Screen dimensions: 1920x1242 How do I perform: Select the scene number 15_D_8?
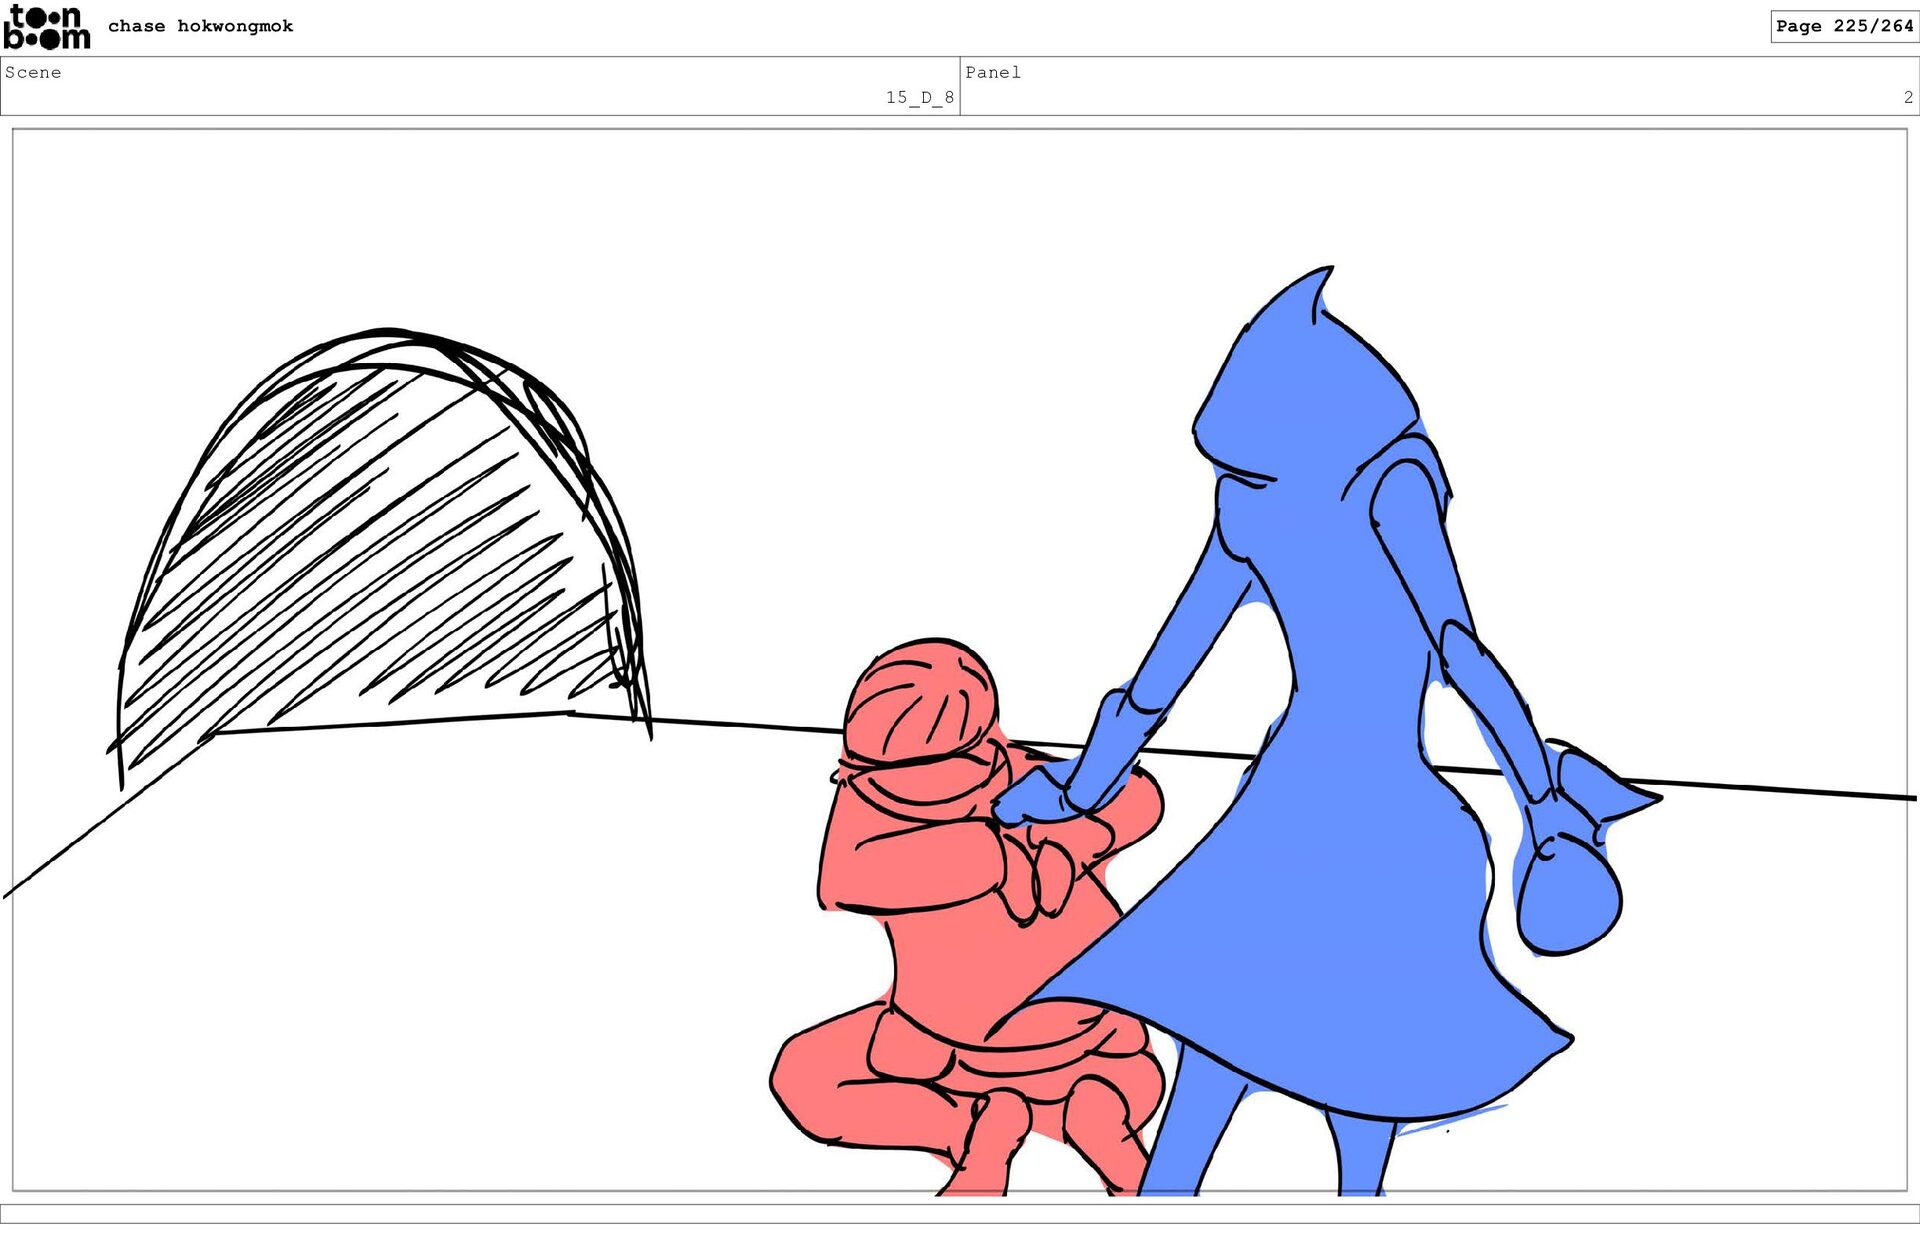tap(919, 97)
